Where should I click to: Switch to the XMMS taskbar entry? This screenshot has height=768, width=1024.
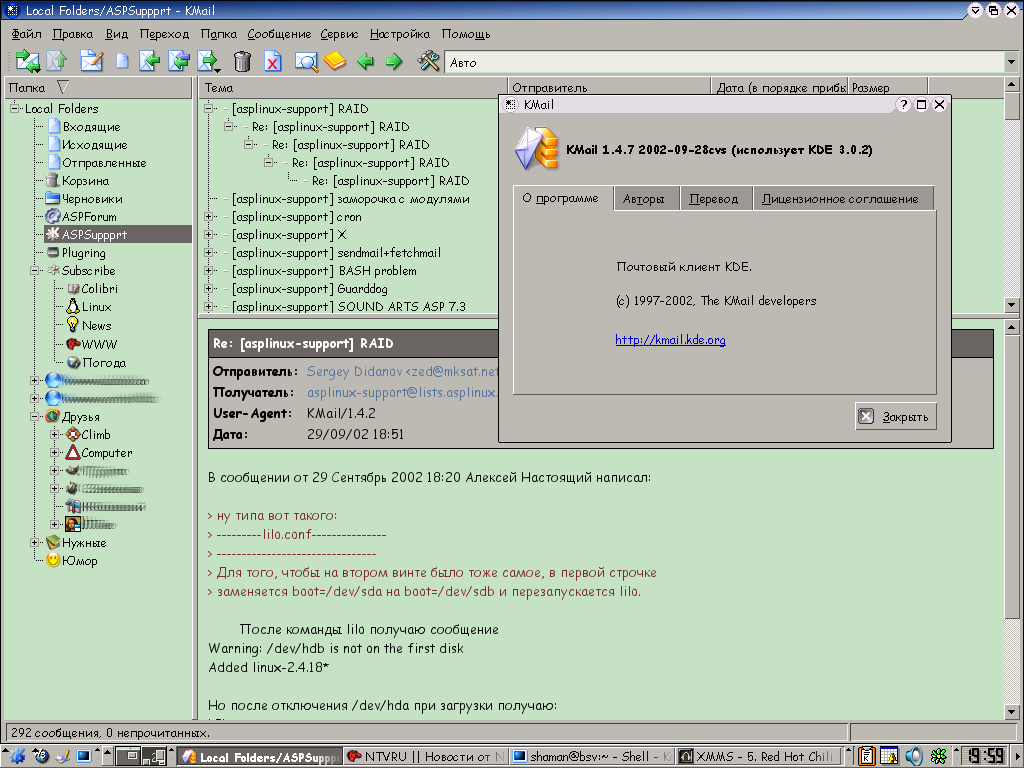[x=759, y=756]
